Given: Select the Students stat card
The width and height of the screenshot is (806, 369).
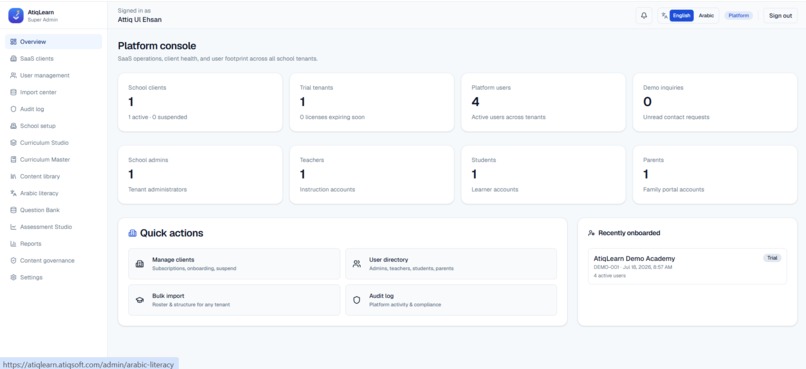Looking at the screenshot, I should tap(543, 175).
